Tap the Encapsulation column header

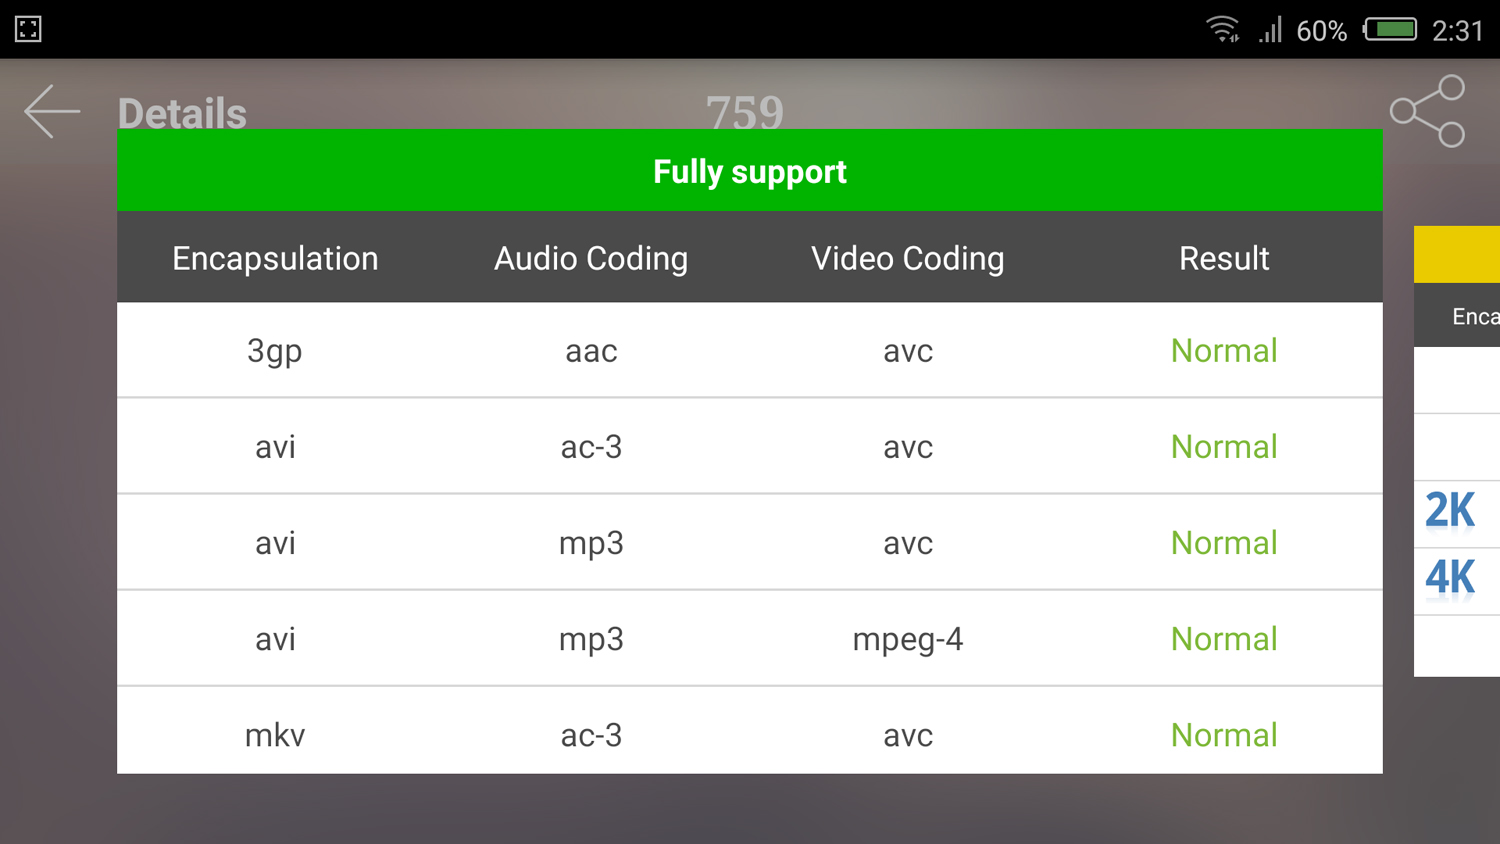coord(275,258)
